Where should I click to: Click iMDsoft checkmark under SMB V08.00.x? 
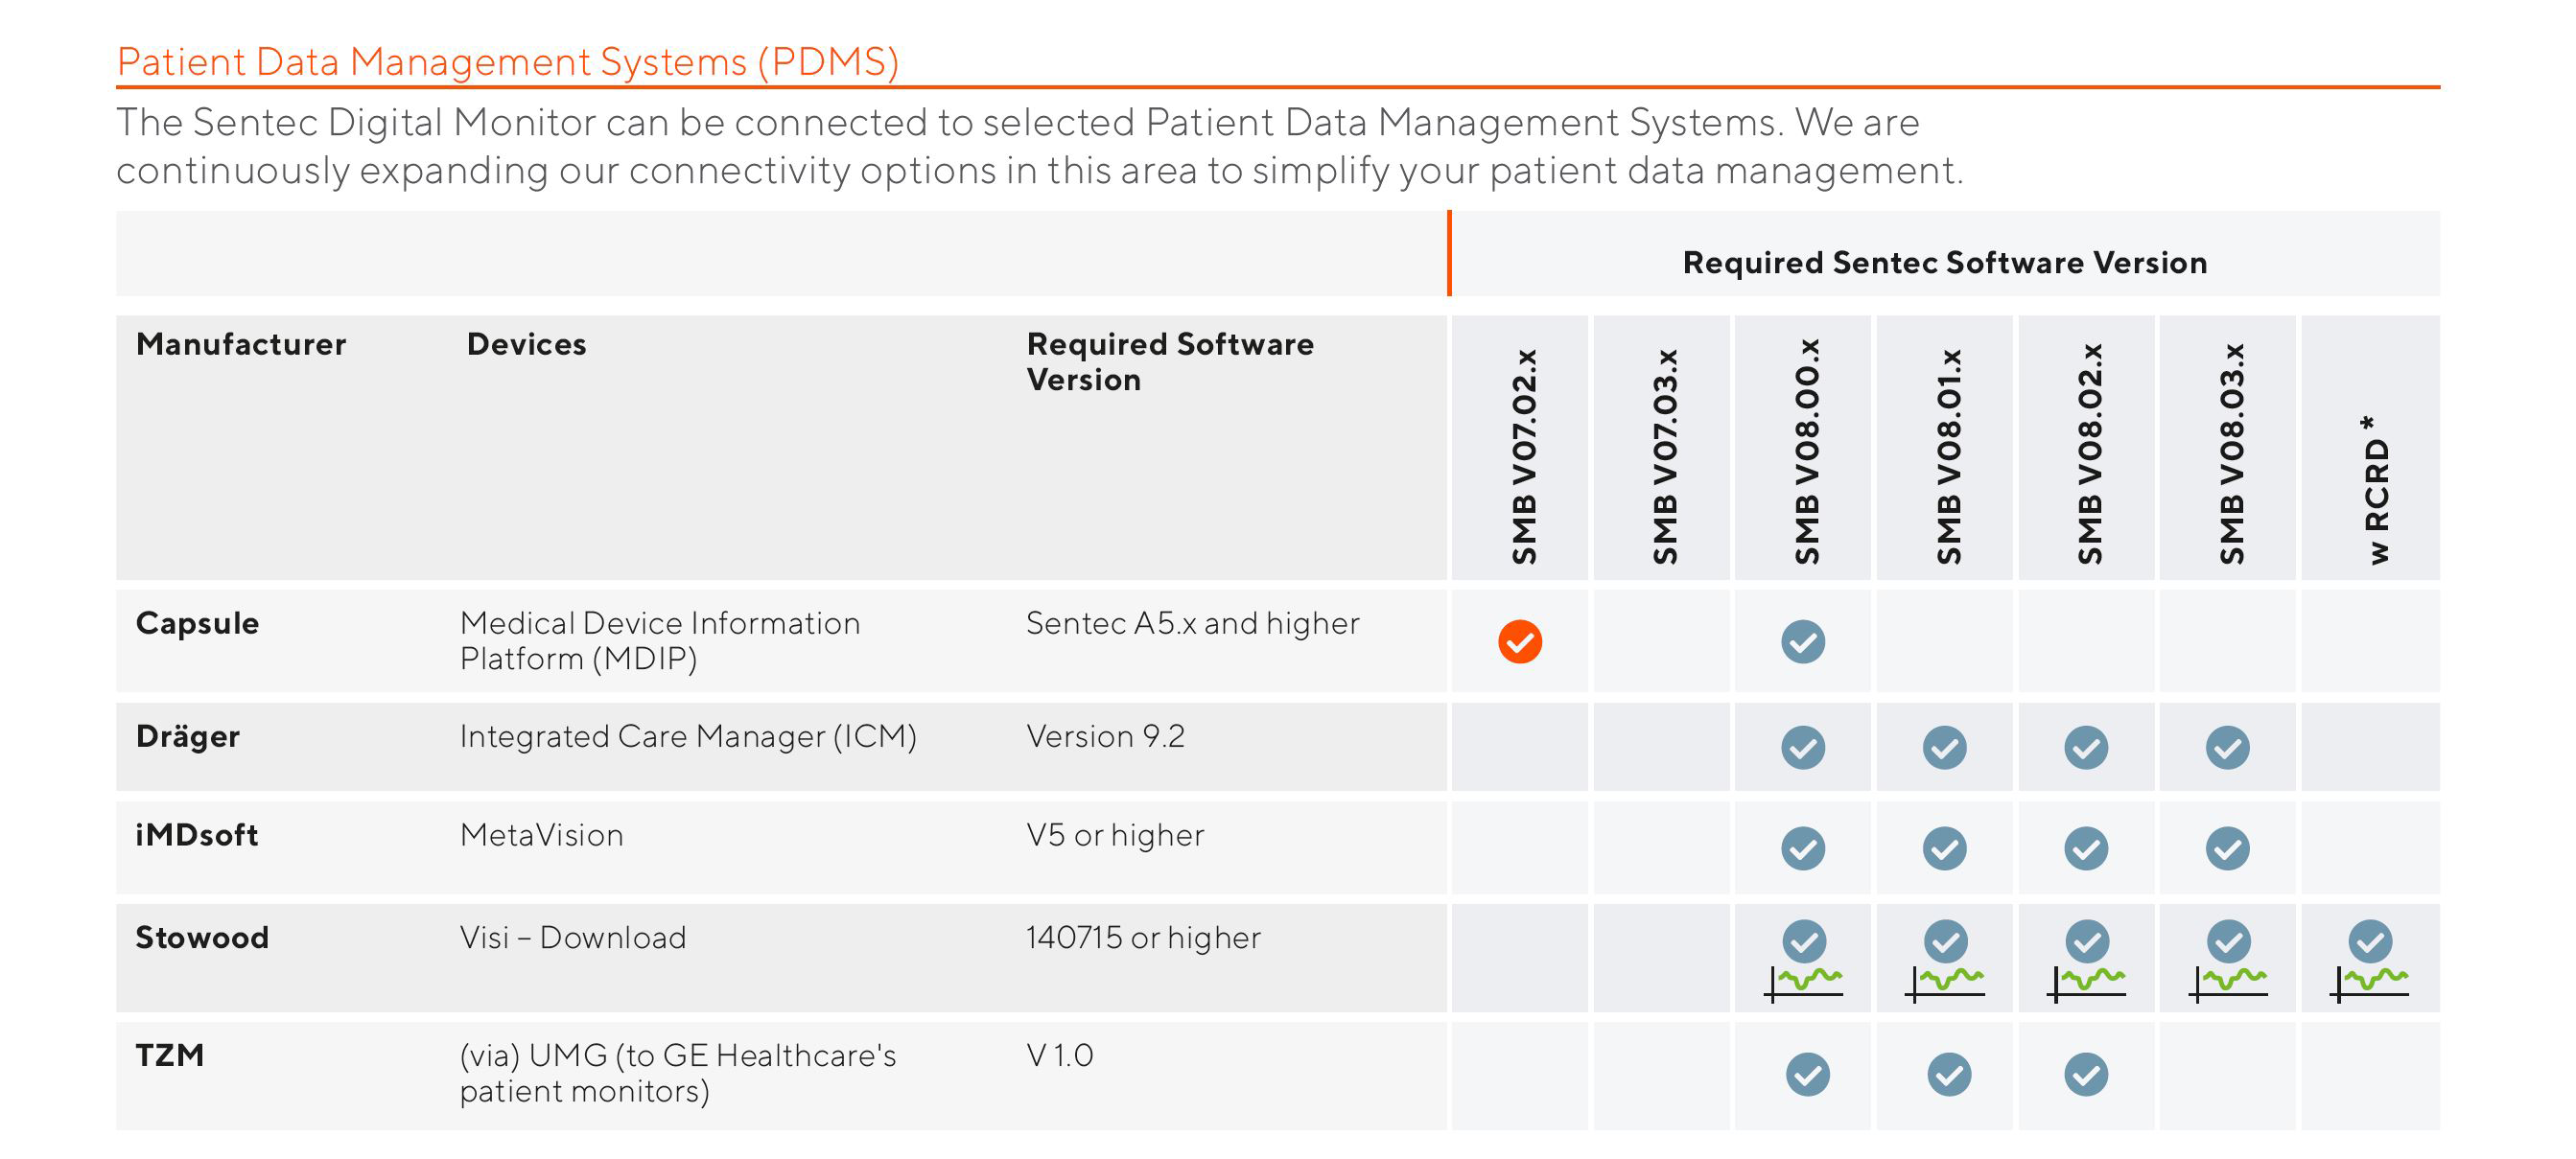[1802, 848]
